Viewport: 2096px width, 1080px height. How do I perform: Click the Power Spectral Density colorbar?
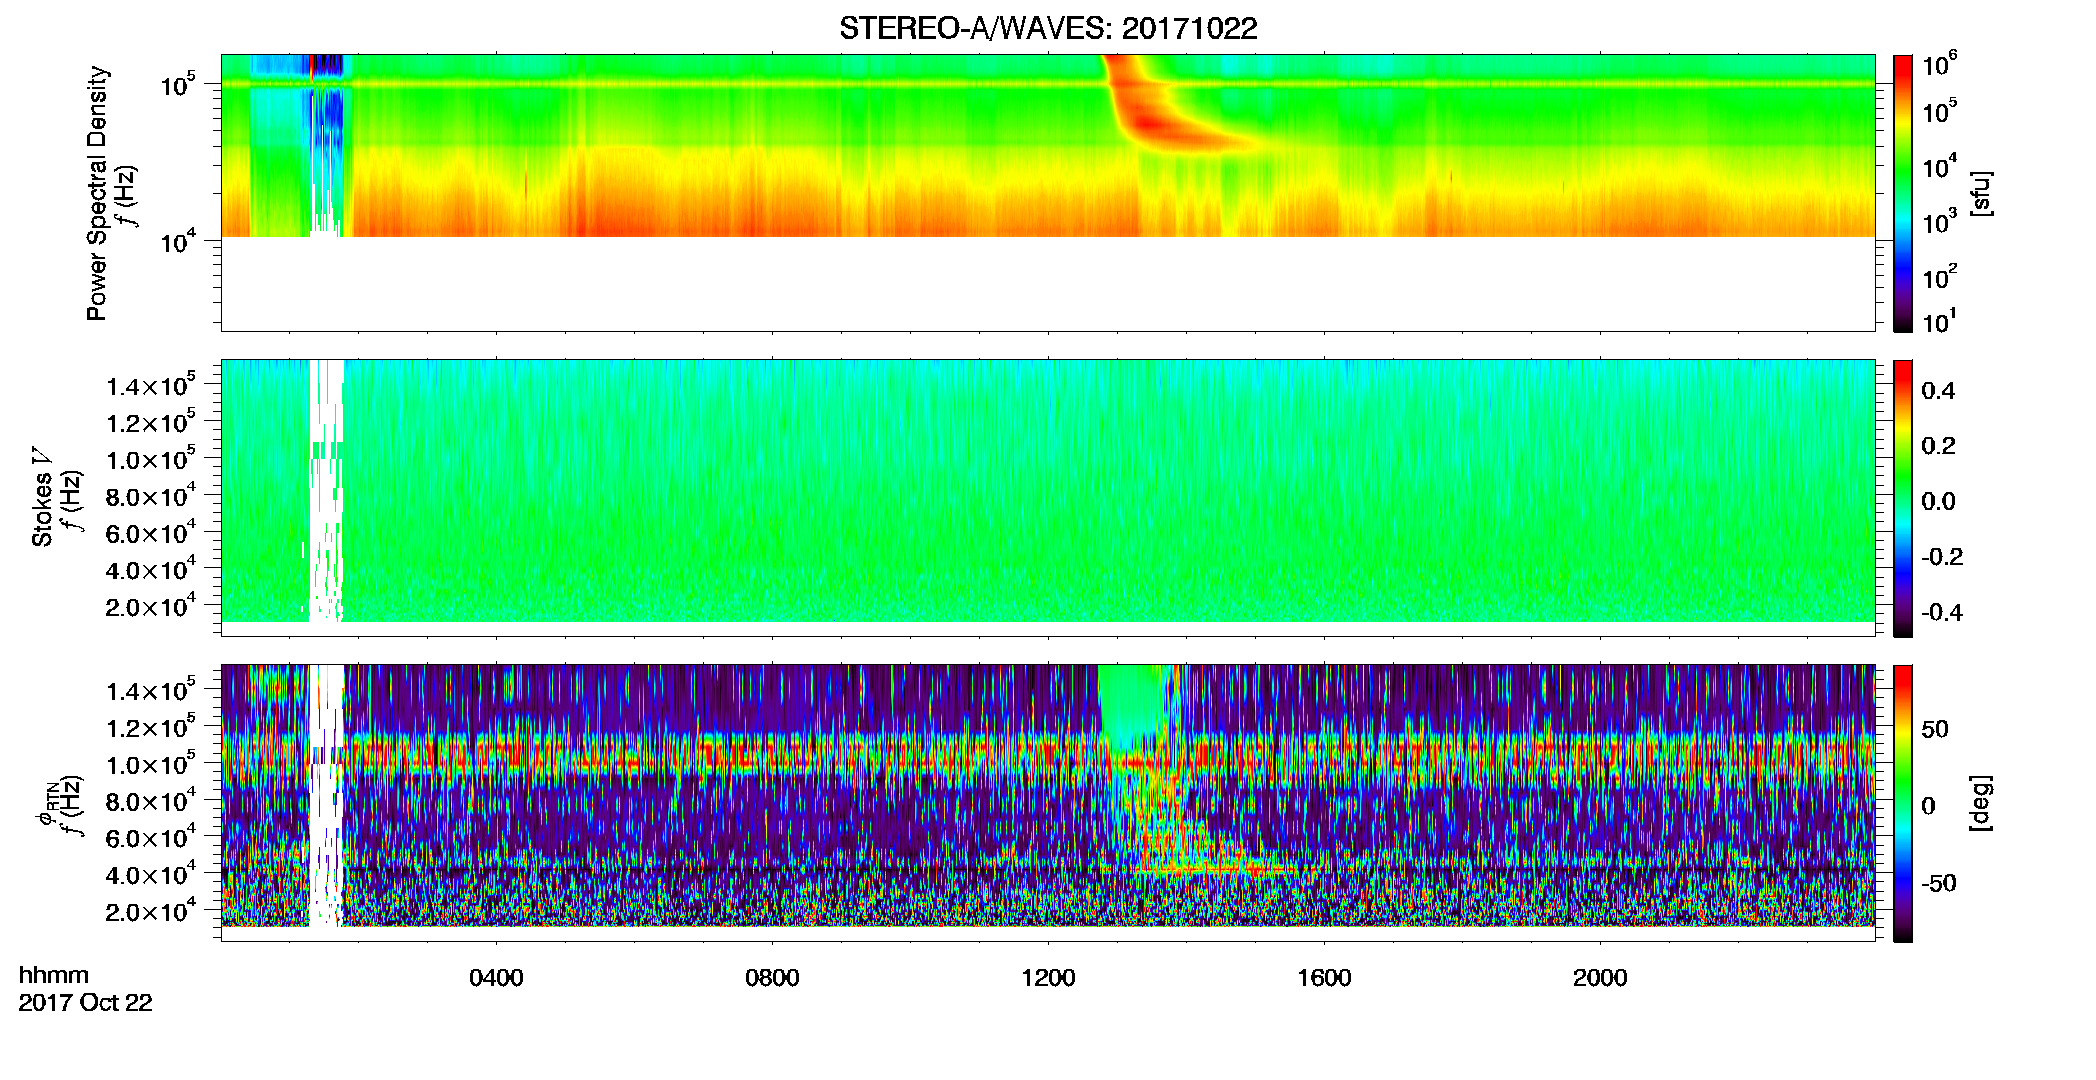(x=1903, y=193)
